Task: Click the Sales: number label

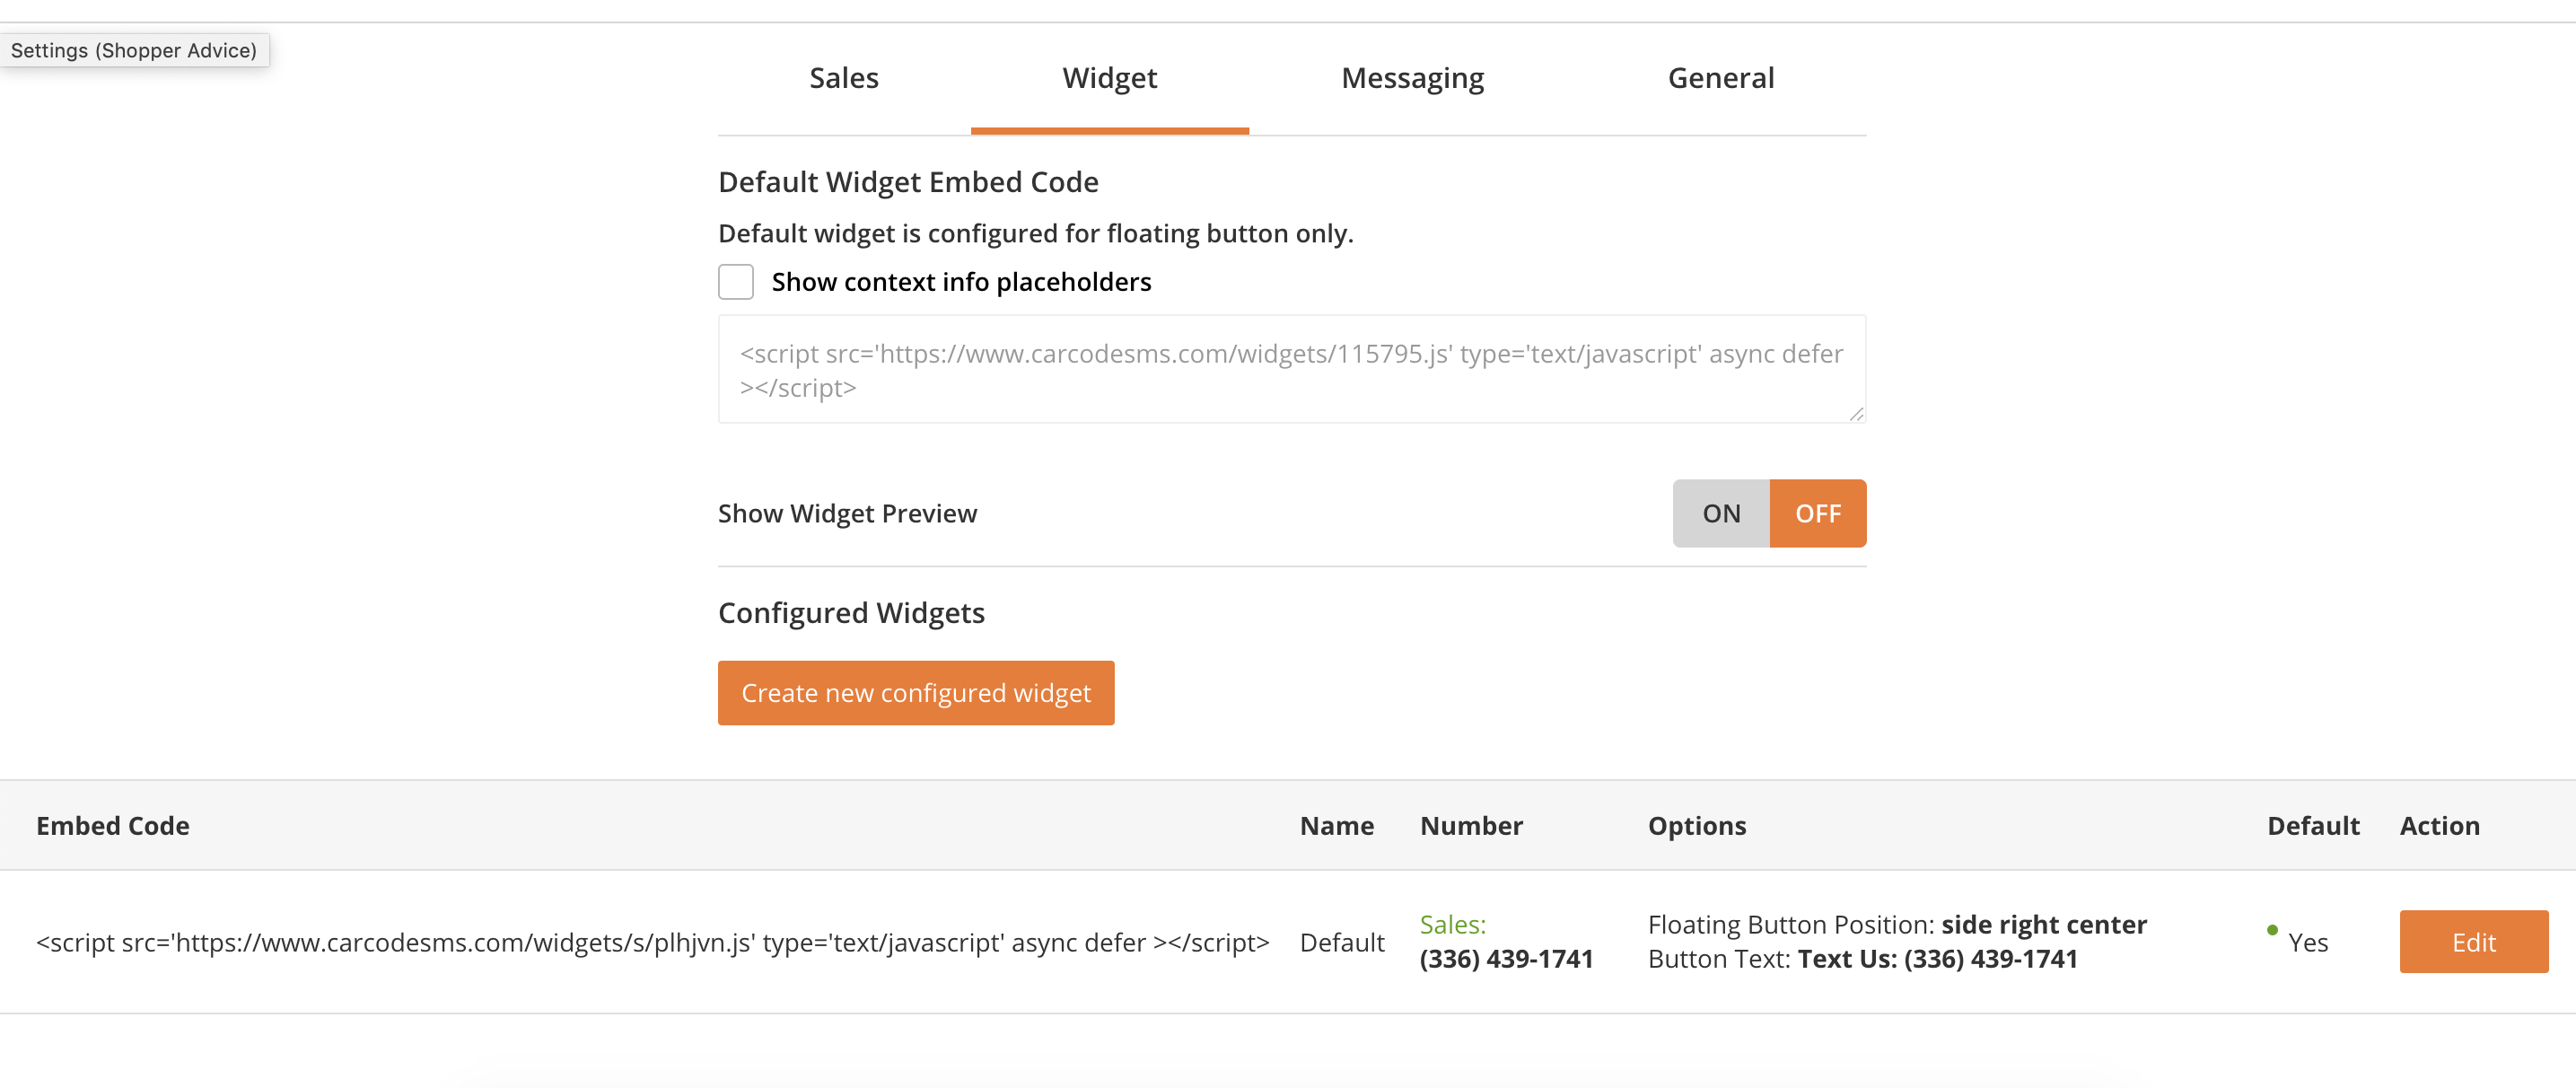Action: pos(1452,924)
